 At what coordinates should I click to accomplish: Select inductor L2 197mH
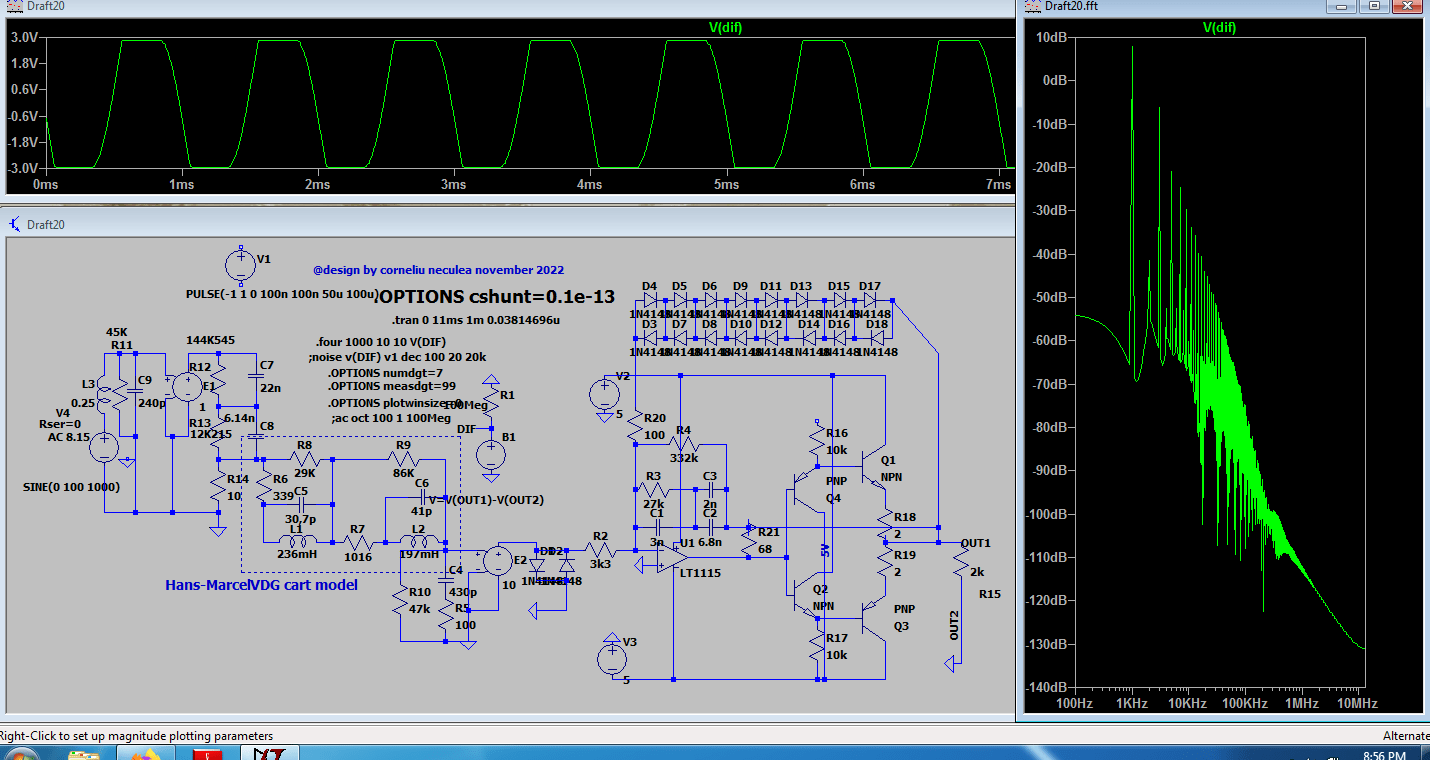[x=418, y=542]
